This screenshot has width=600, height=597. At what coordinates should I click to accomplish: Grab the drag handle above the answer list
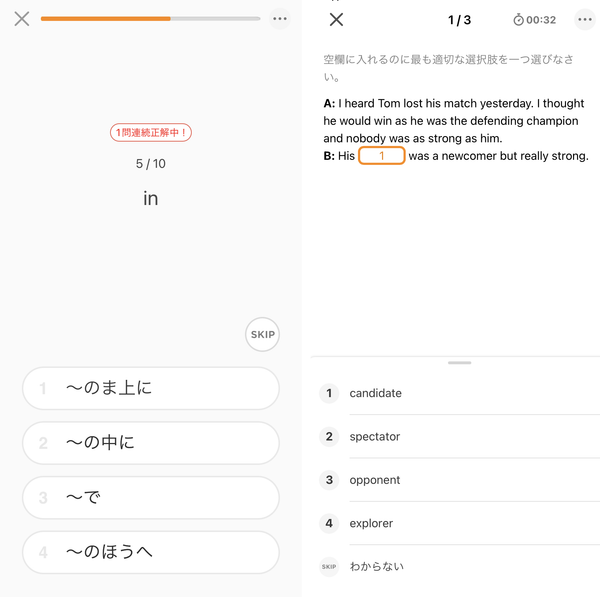[460, 362]
